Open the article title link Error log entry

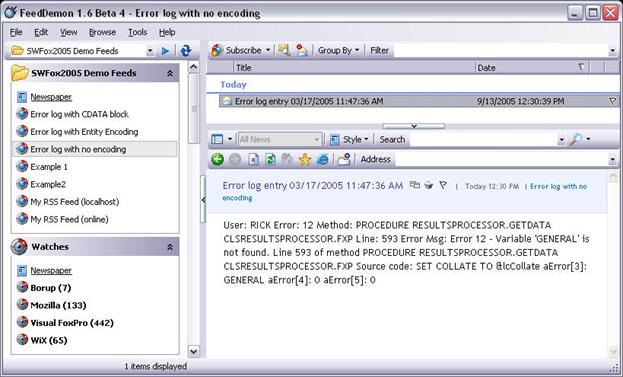coord(313,186)
